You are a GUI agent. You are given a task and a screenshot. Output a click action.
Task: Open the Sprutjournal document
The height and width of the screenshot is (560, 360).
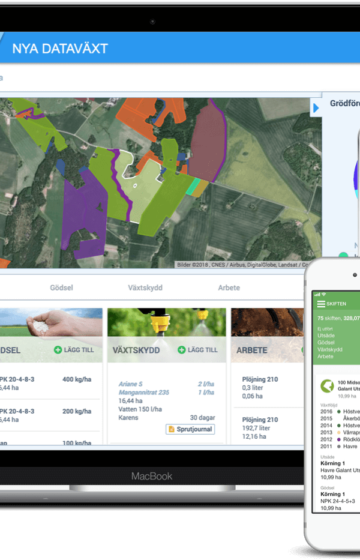[190, 429]
